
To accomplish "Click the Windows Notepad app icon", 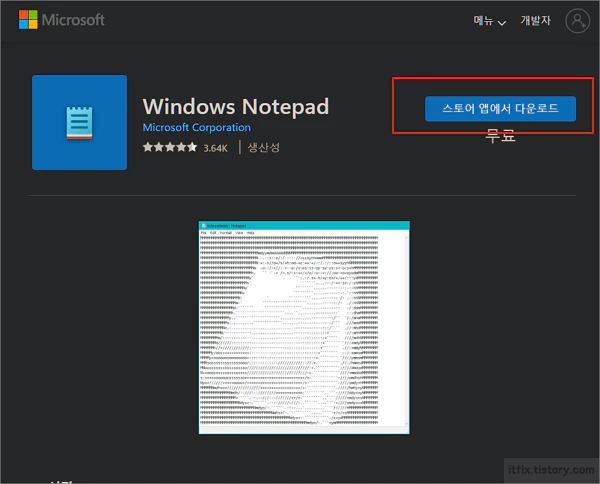I will [x=80, y=122].
